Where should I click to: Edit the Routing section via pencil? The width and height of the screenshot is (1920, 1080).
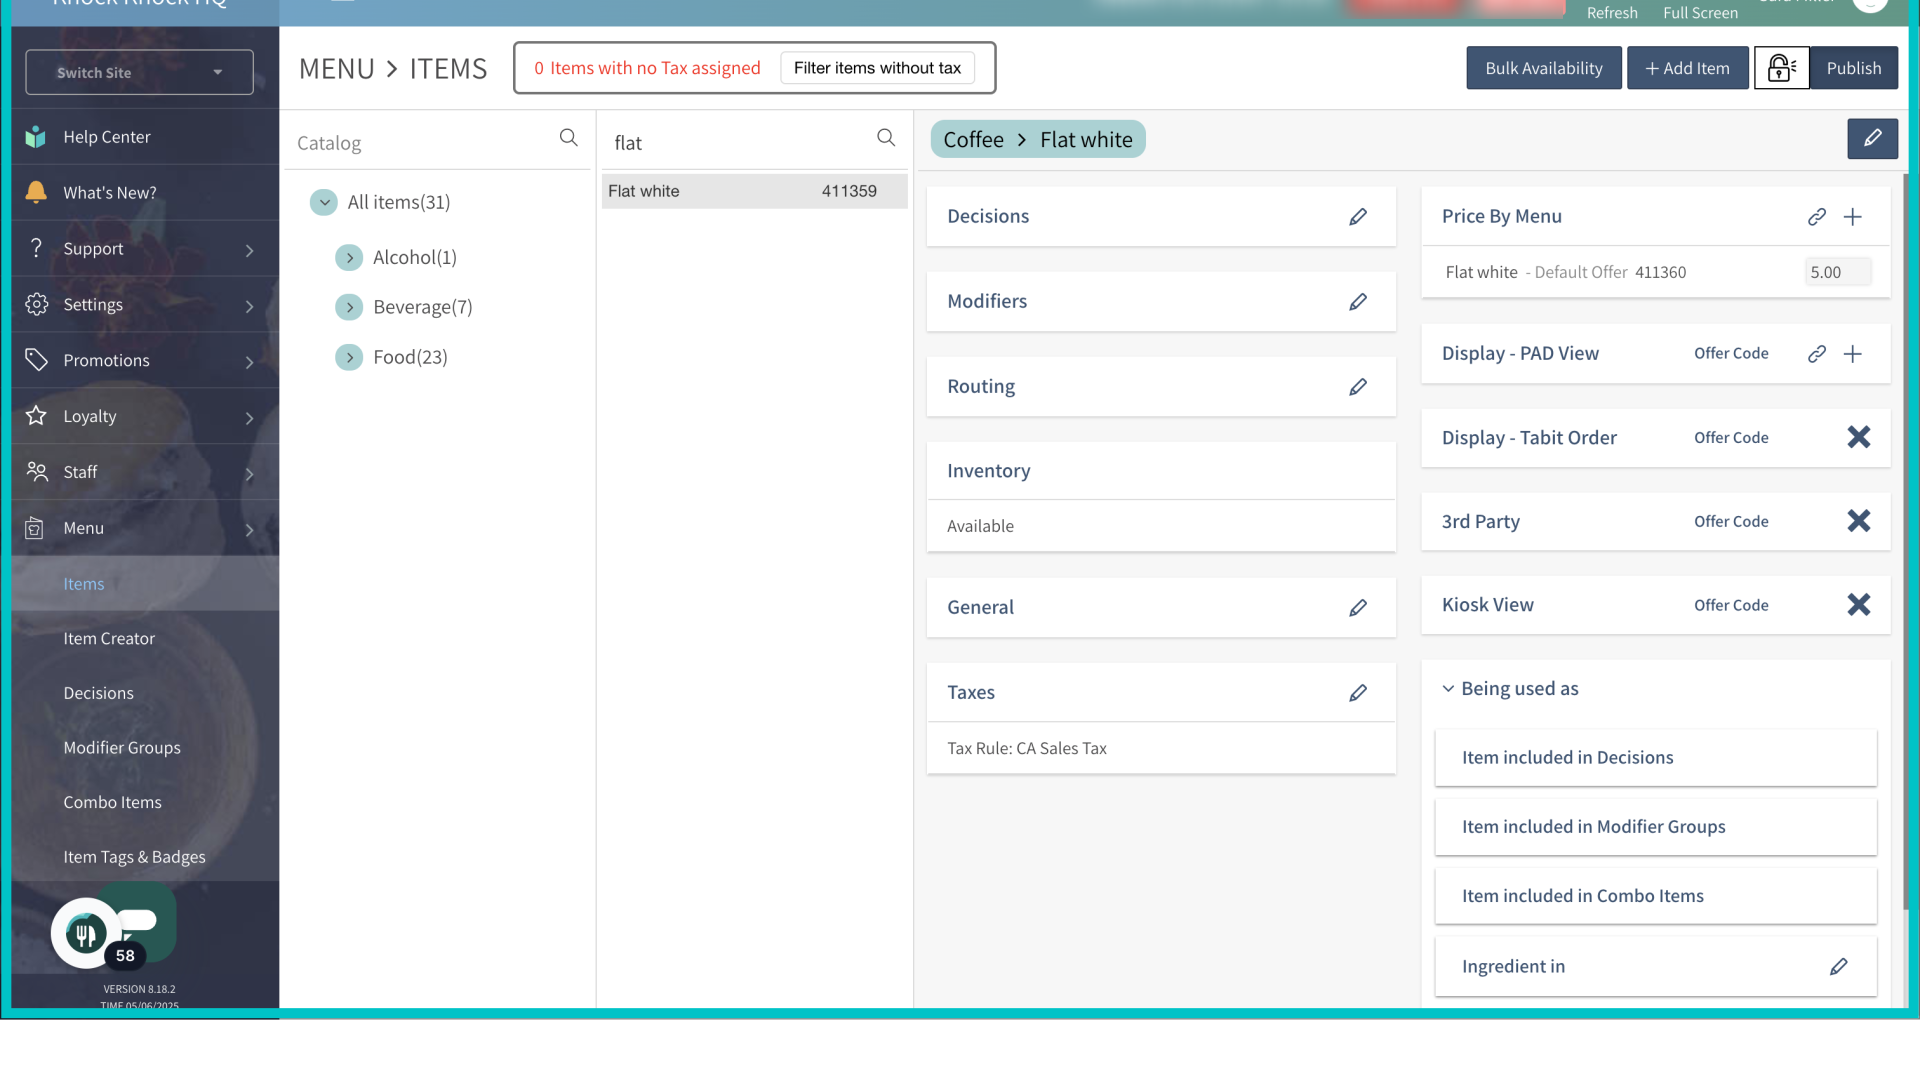[x=1357, y=387]
